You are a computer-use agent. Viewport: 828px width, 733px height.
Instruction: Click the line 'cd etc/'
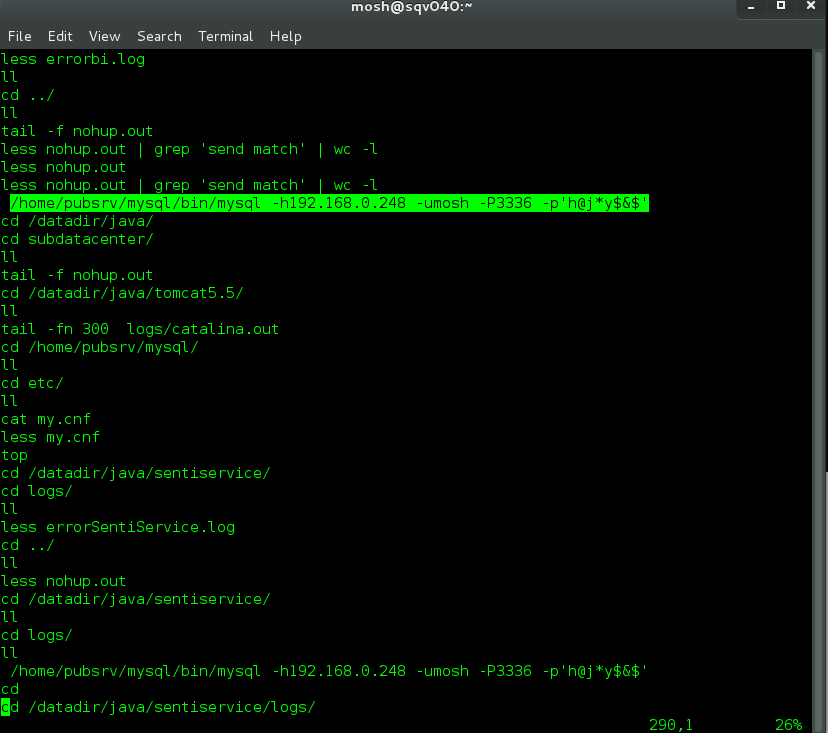tap(32, 383)
